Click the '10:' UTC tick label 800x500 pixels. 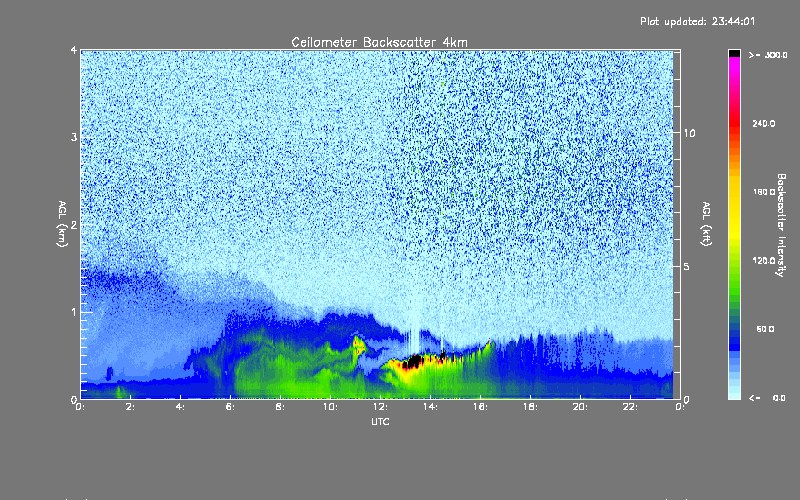point(330,407)
